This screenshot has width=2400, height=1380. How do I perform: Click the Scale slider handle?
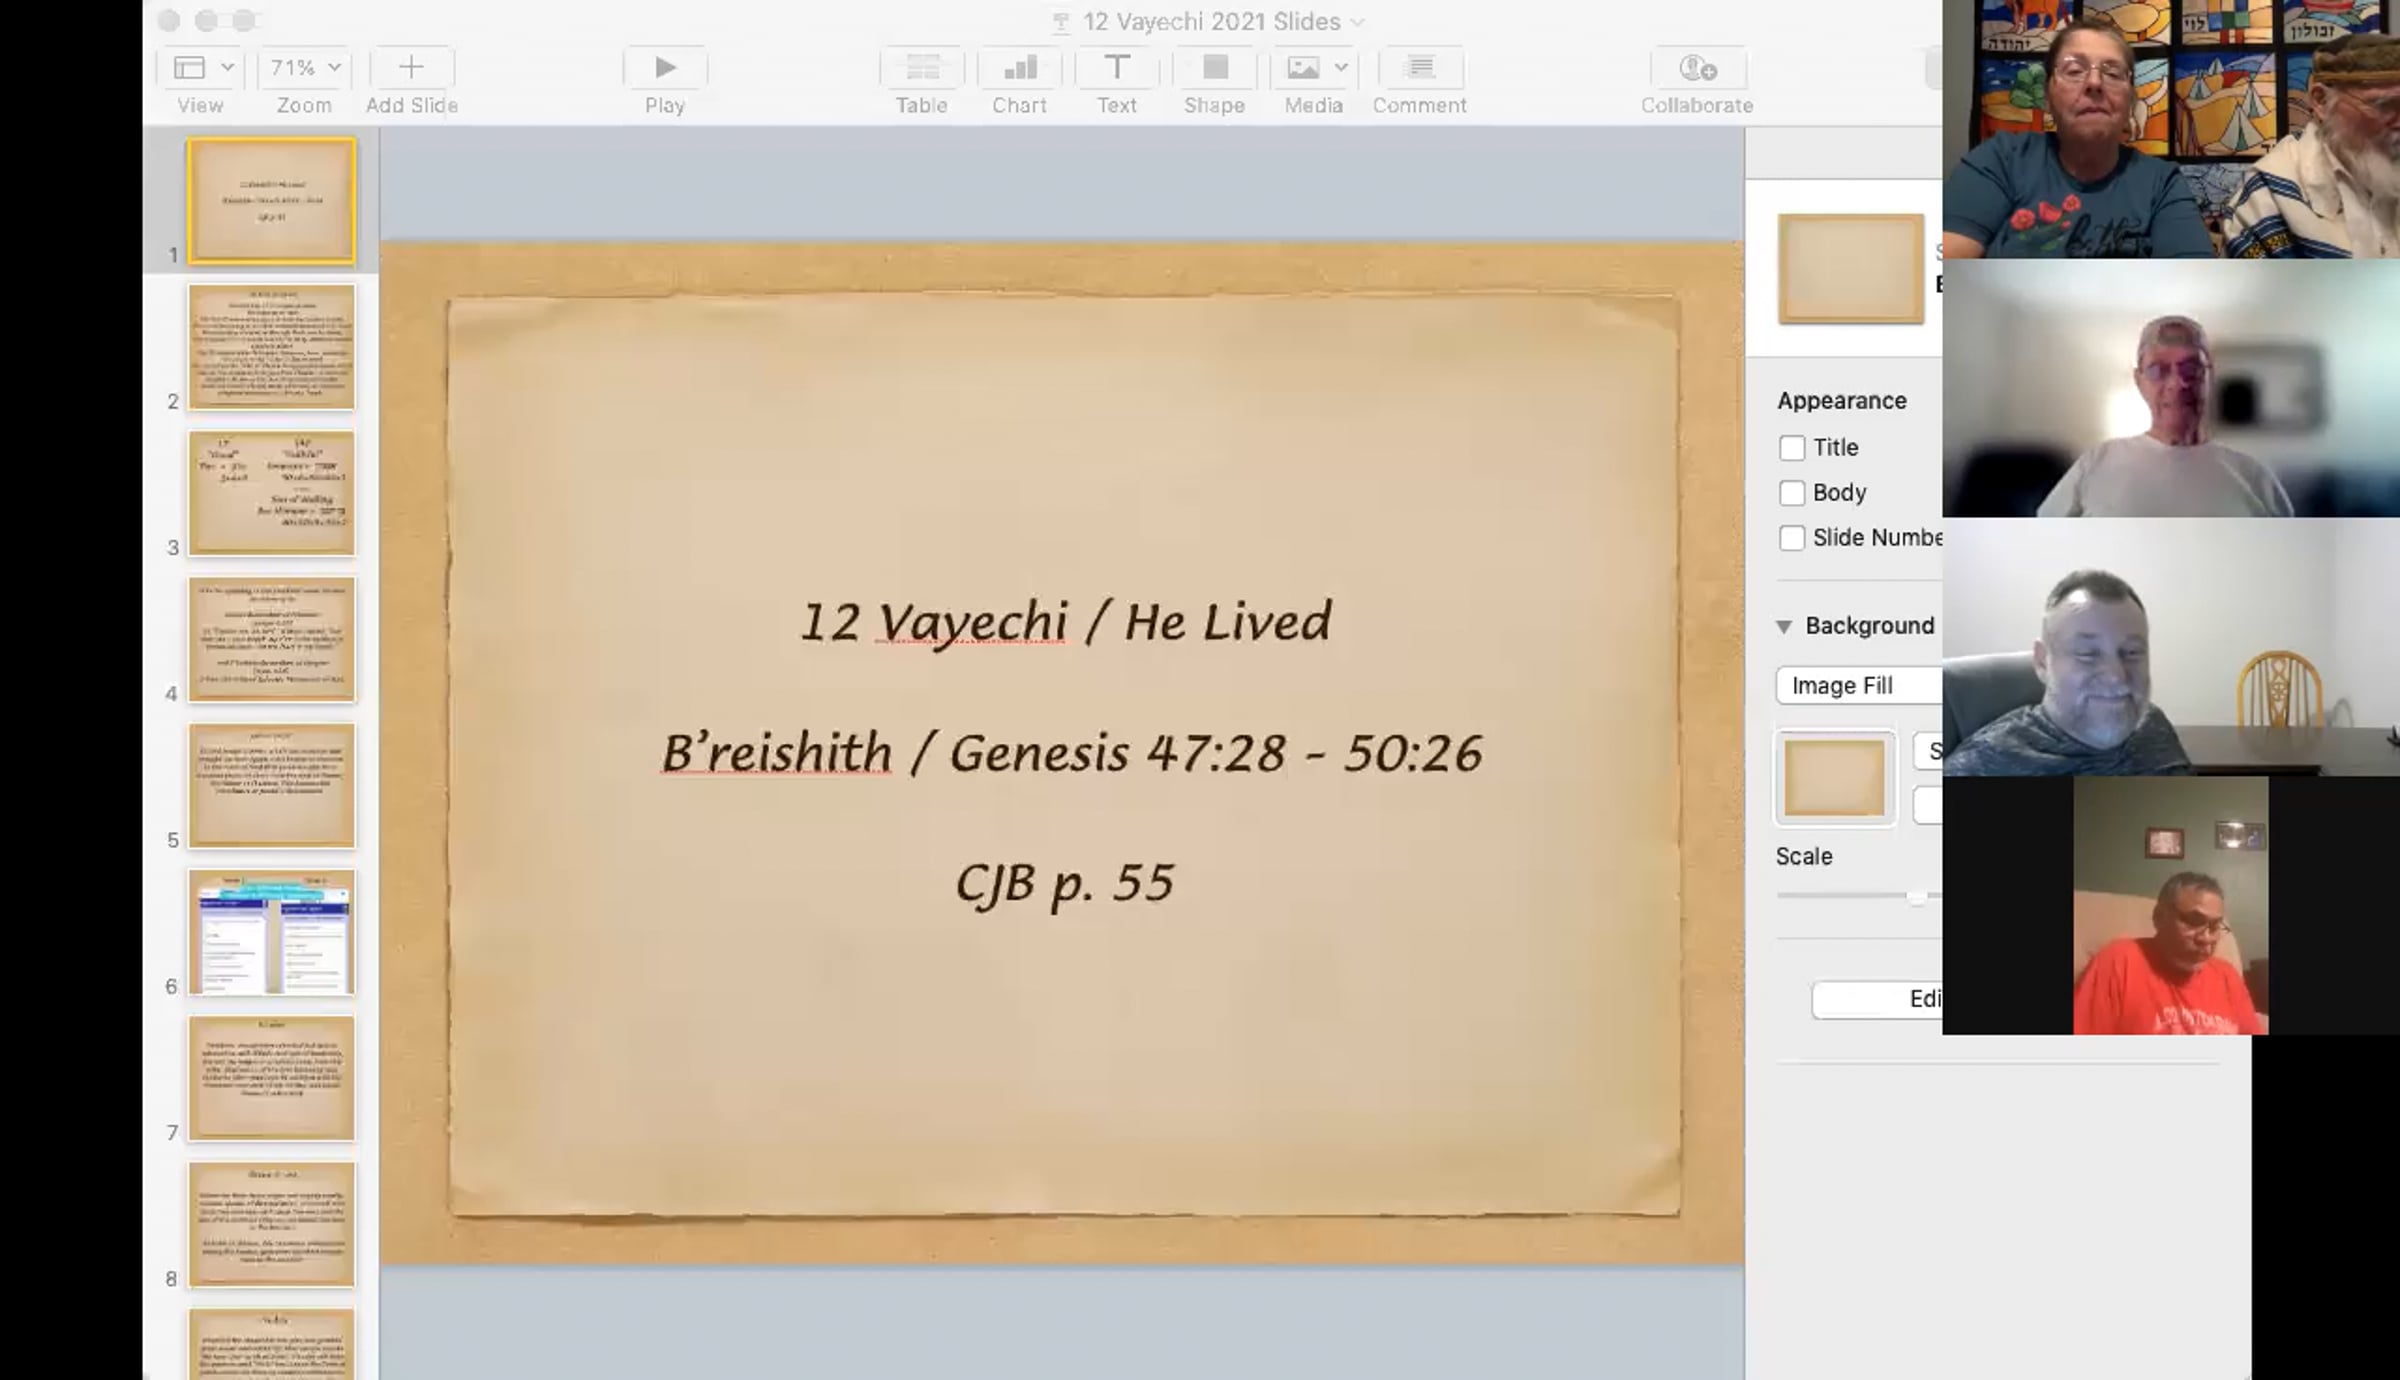(1916, 896)
